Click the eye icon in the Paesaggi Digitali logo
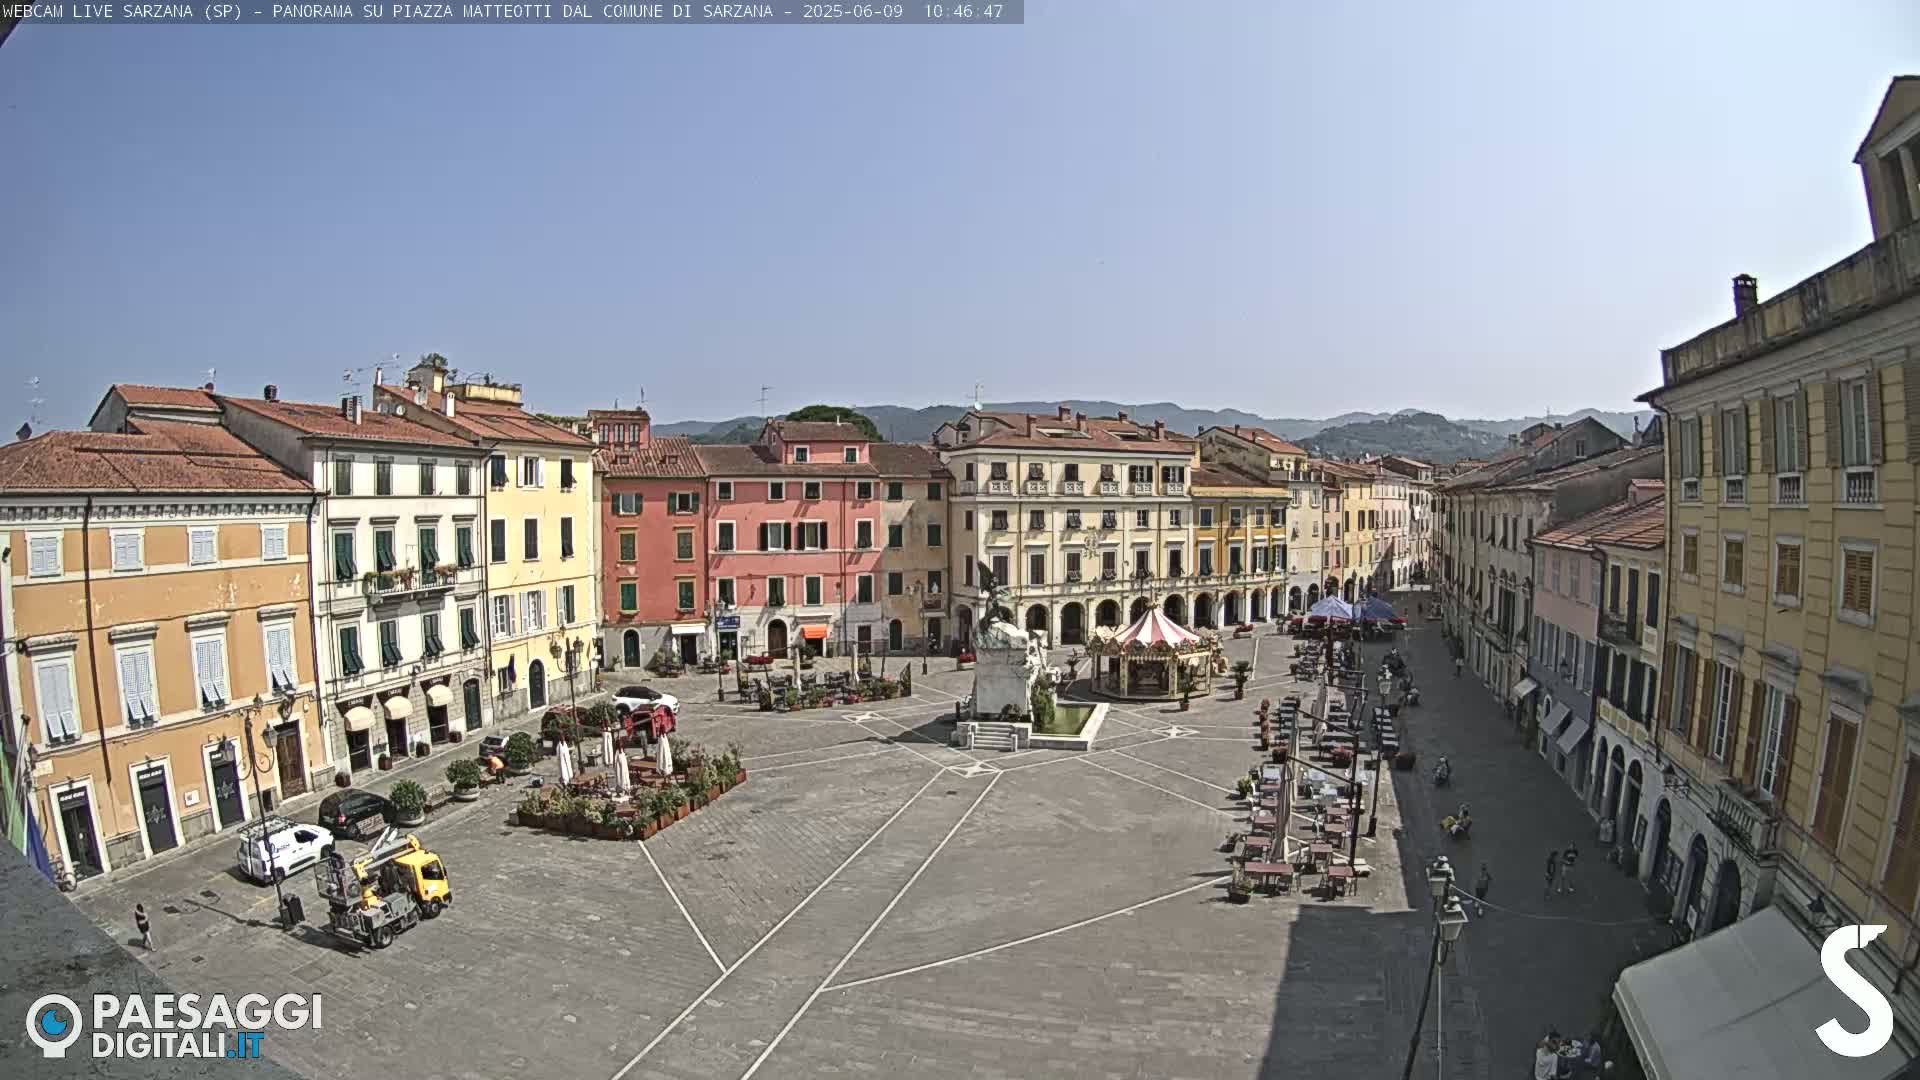 click(54, 1025)
